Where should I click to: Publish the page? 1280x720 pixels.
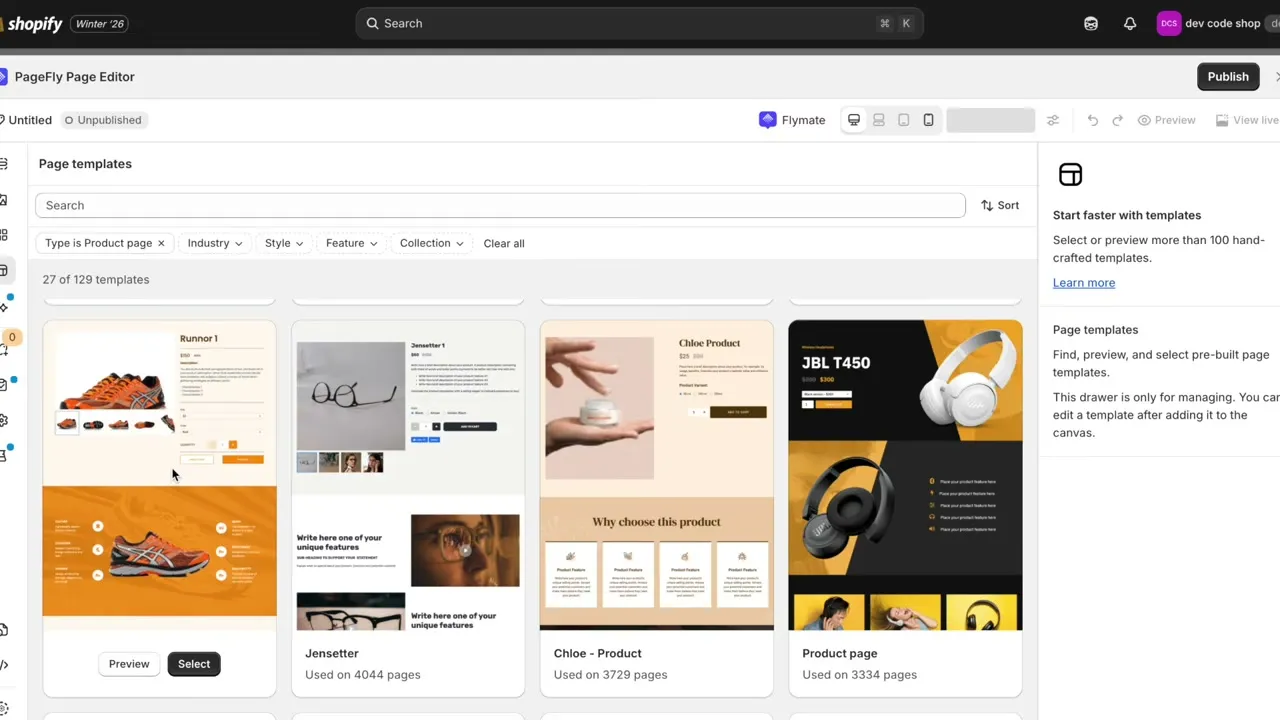tap(1228, 77)
